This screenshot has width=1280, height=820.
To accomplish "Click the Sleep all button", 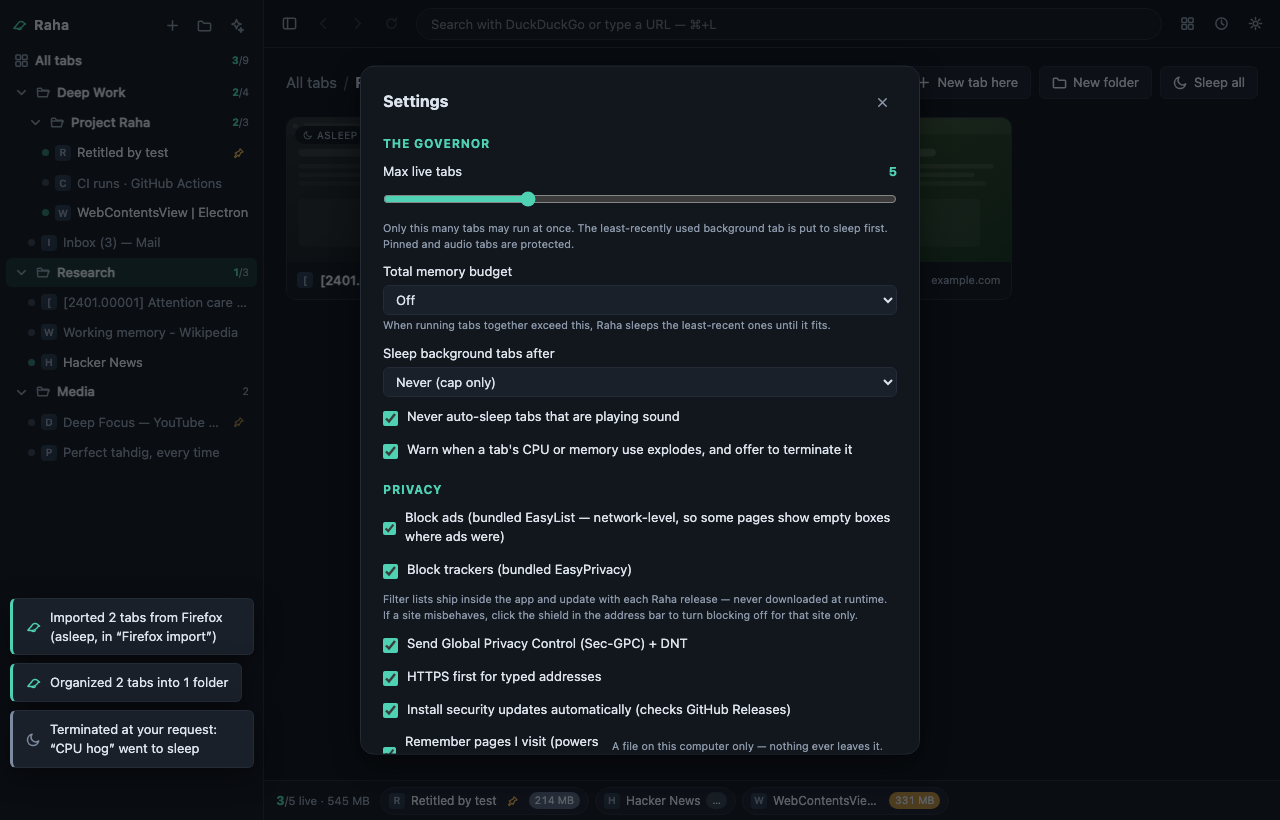I will pos(1209,83).
